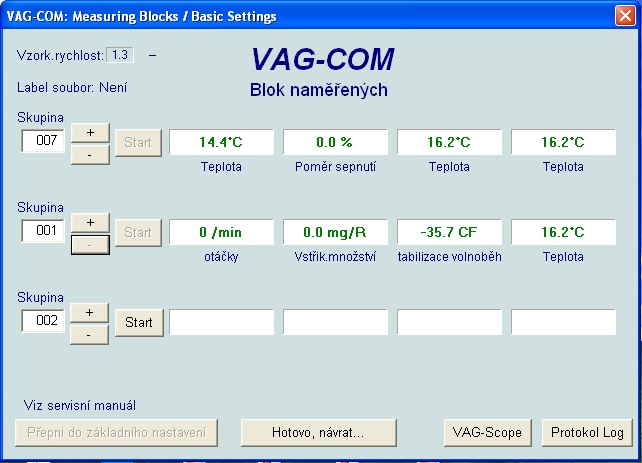This screenshot has width=642, height=463.
Task: Click the Skupina 007 group number field
Action: coord(43,141)
